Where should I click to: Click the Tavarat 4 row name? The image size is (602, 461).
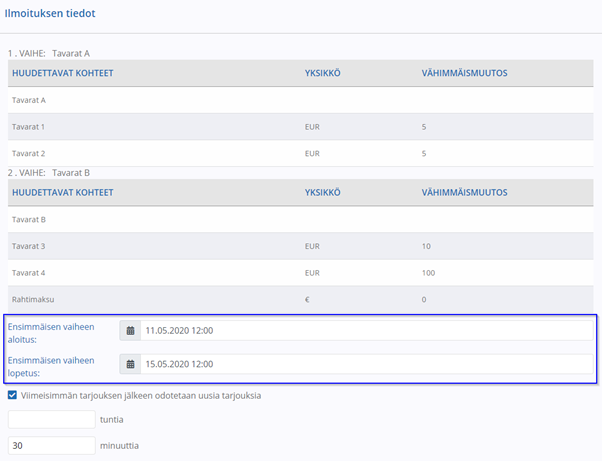pos(28,273)
